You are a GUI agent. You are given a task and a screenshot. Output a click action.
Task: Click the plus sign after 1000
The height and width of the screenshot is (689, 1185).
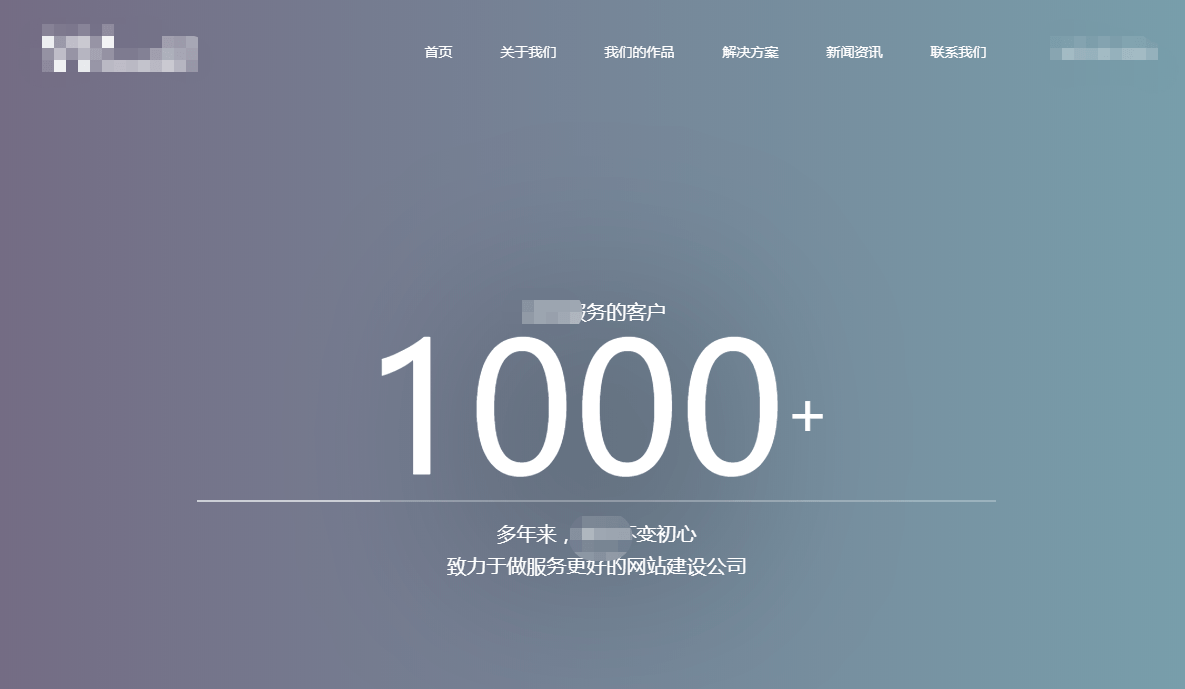[807, 416]
